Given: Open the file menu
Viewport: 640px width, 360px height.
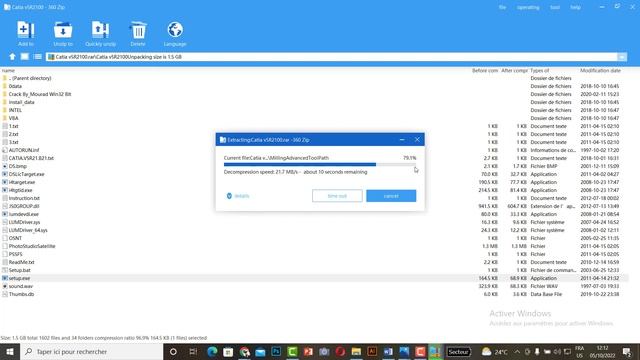Looking at the screenshot, I should [x=502, y=7].
